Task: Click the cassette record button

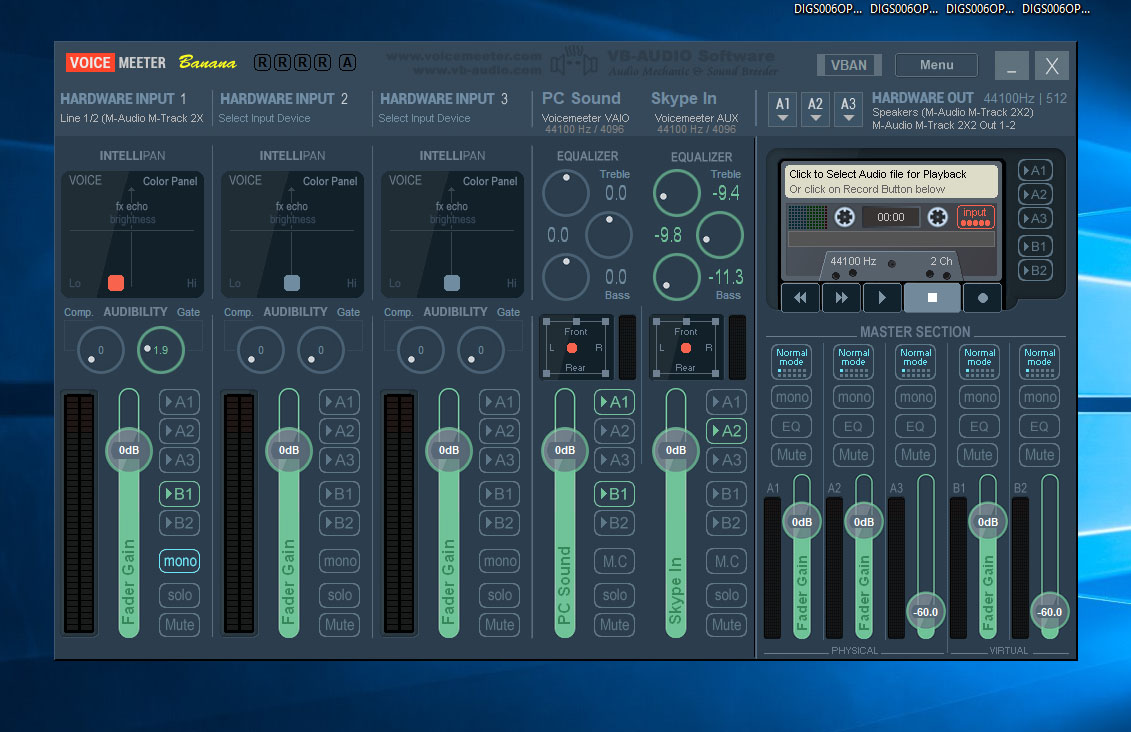Action: (982, 298)
